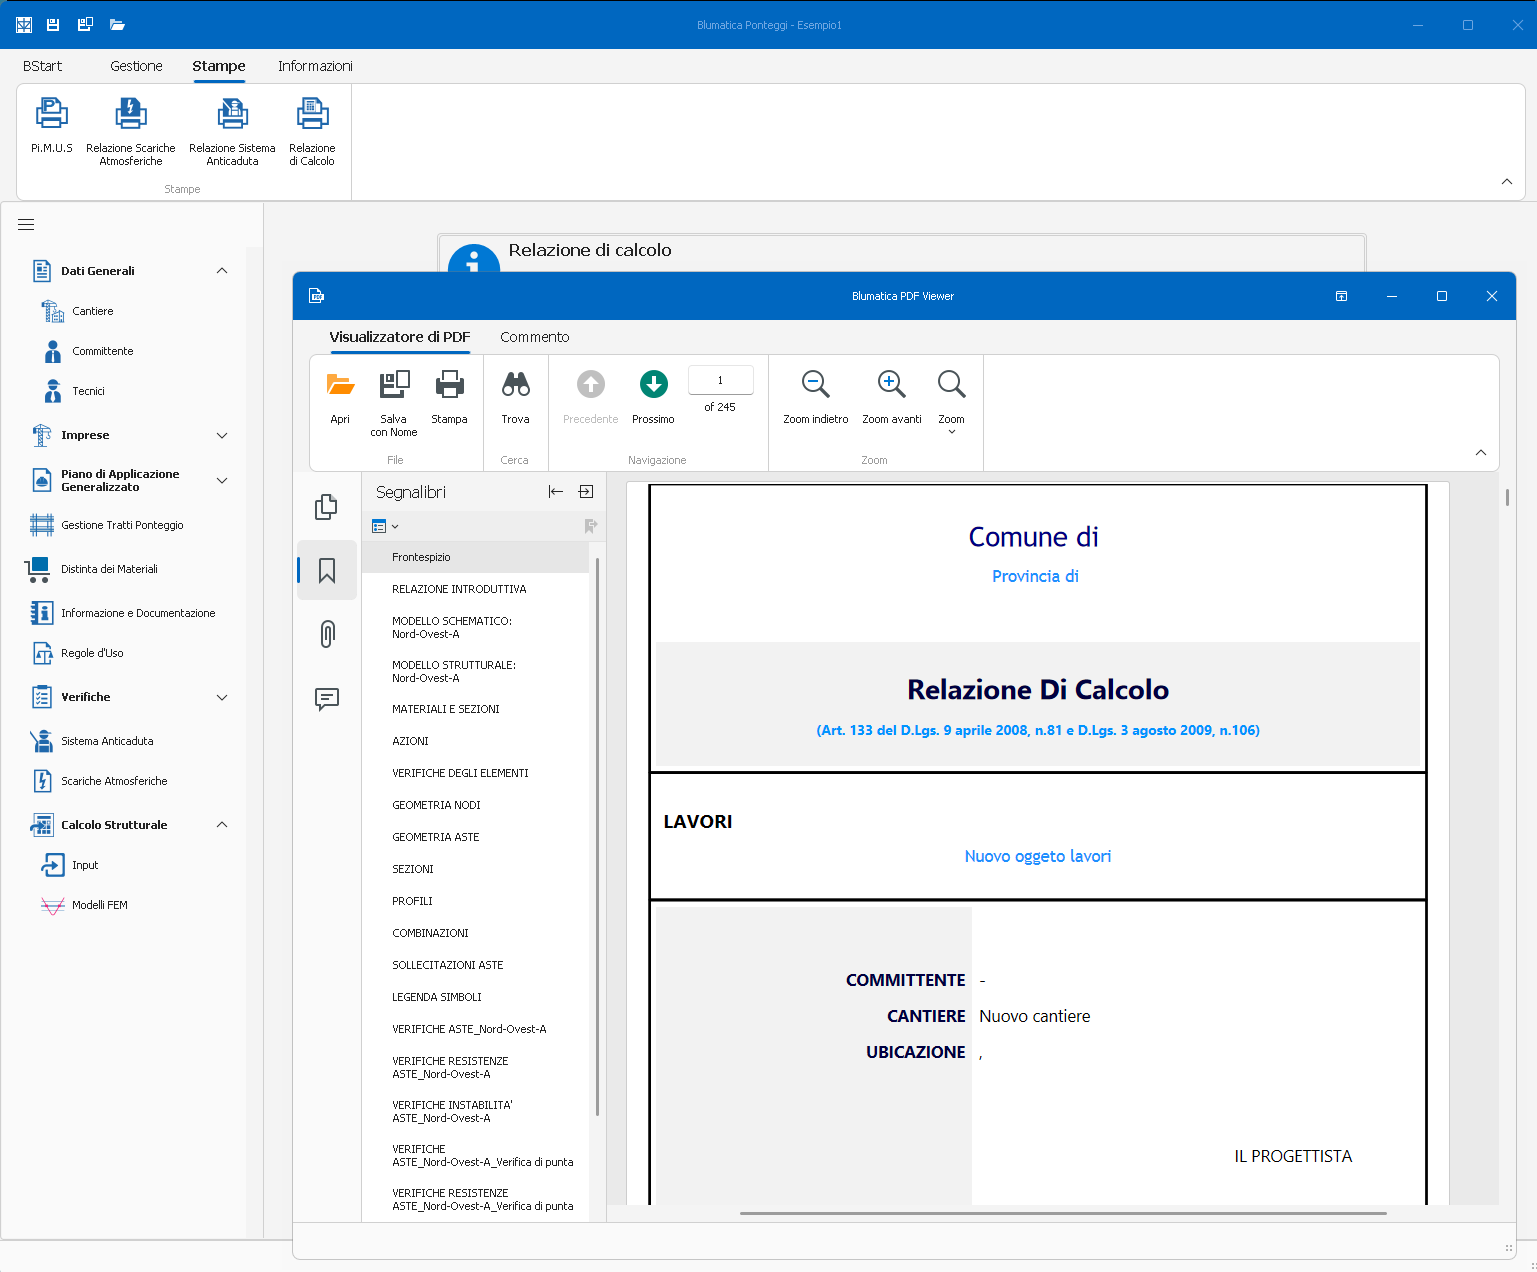Open the comments side panel
Screen dimensions: 1537x1272
(x=327, y=699)
